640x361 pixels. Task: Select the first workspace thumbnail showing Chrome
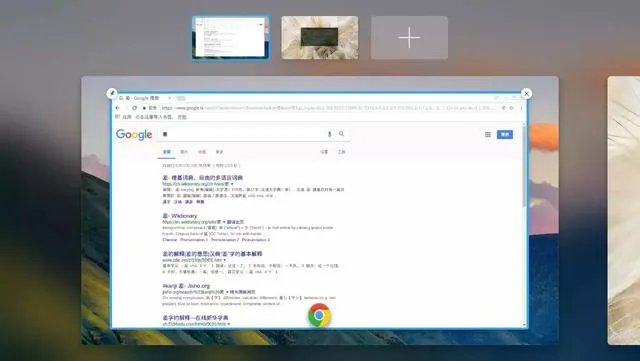231,38
